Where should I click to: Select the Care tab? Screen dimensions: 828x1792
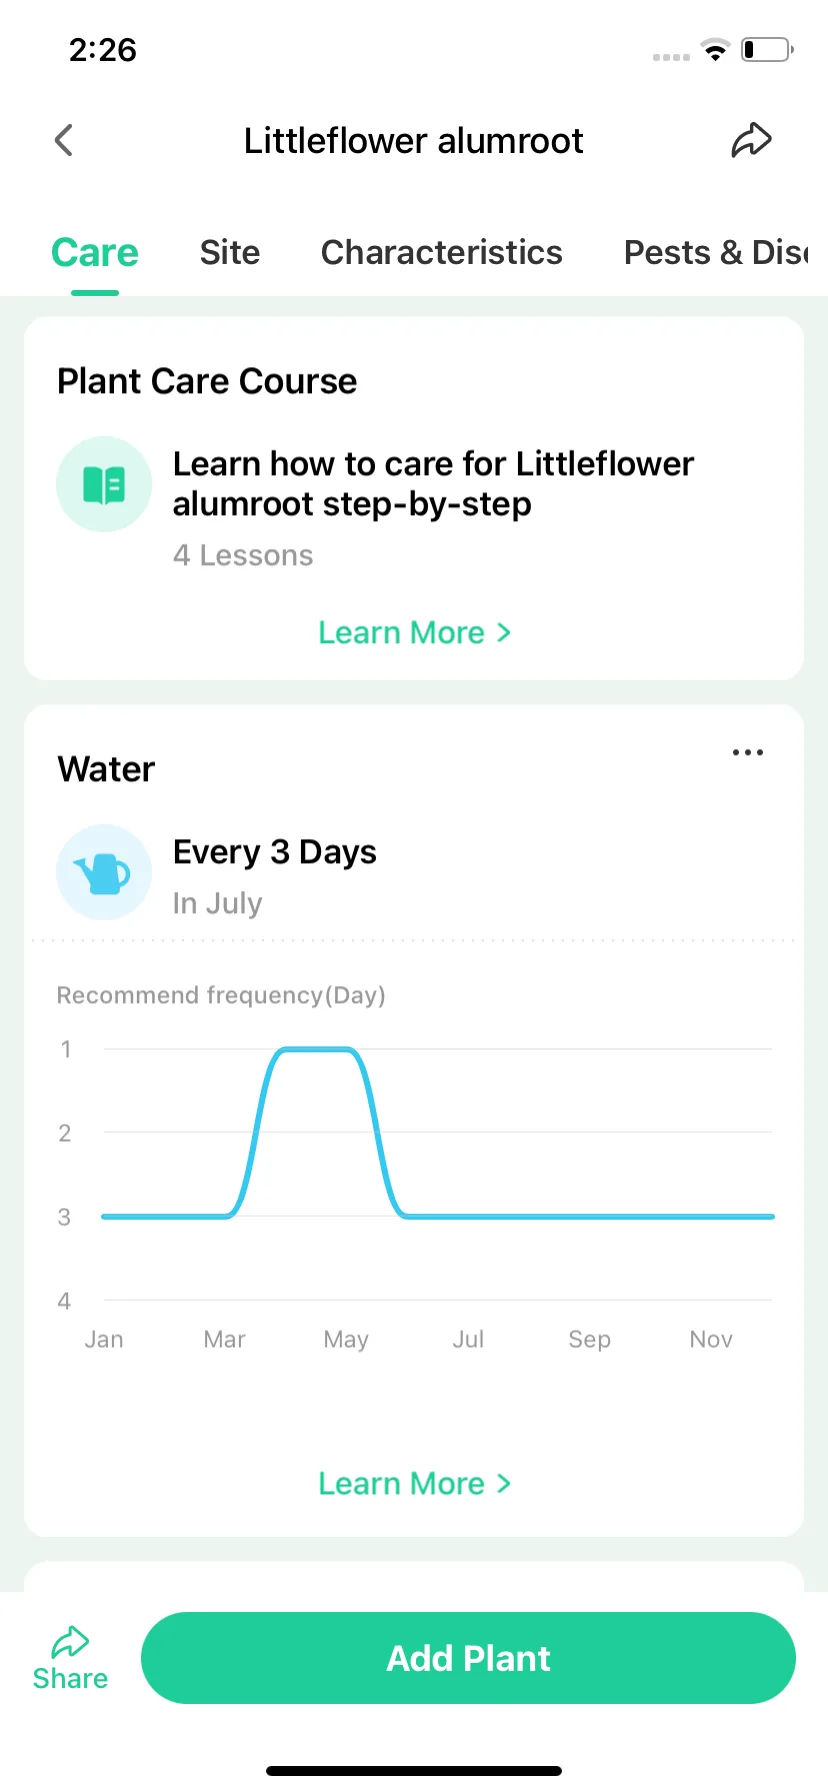(95, 252)
